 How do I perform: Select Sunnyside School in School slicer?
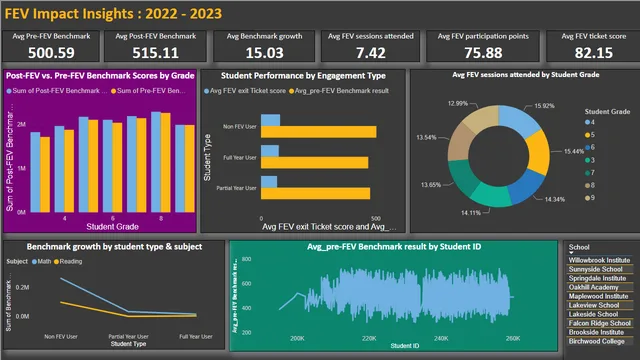[x=595, y=269]
